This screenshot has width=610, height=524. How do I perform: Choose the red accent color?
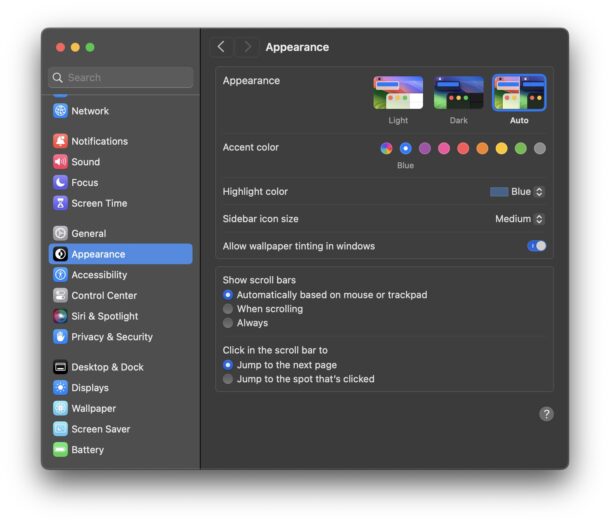463,148
